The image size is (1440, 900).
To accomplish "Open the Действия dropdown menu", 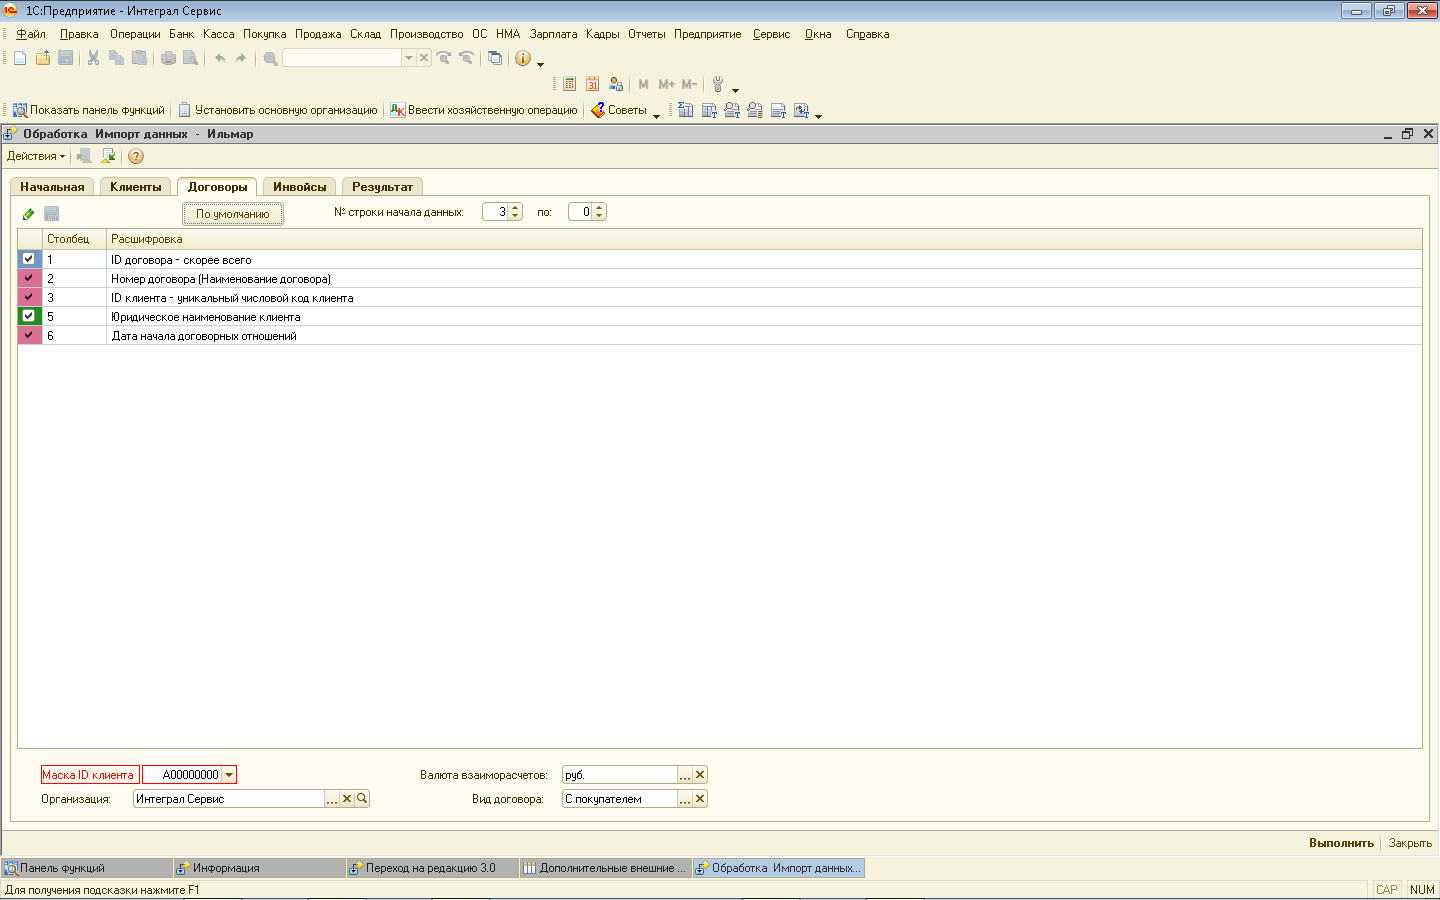I will [36, 156].
